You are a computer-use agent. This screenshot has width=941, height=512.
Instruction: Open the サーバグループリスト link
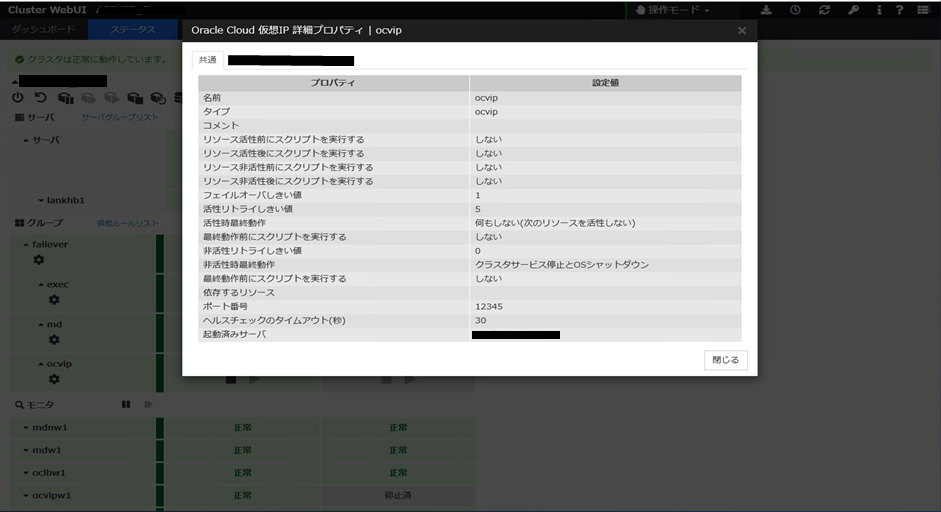point(119,118)
